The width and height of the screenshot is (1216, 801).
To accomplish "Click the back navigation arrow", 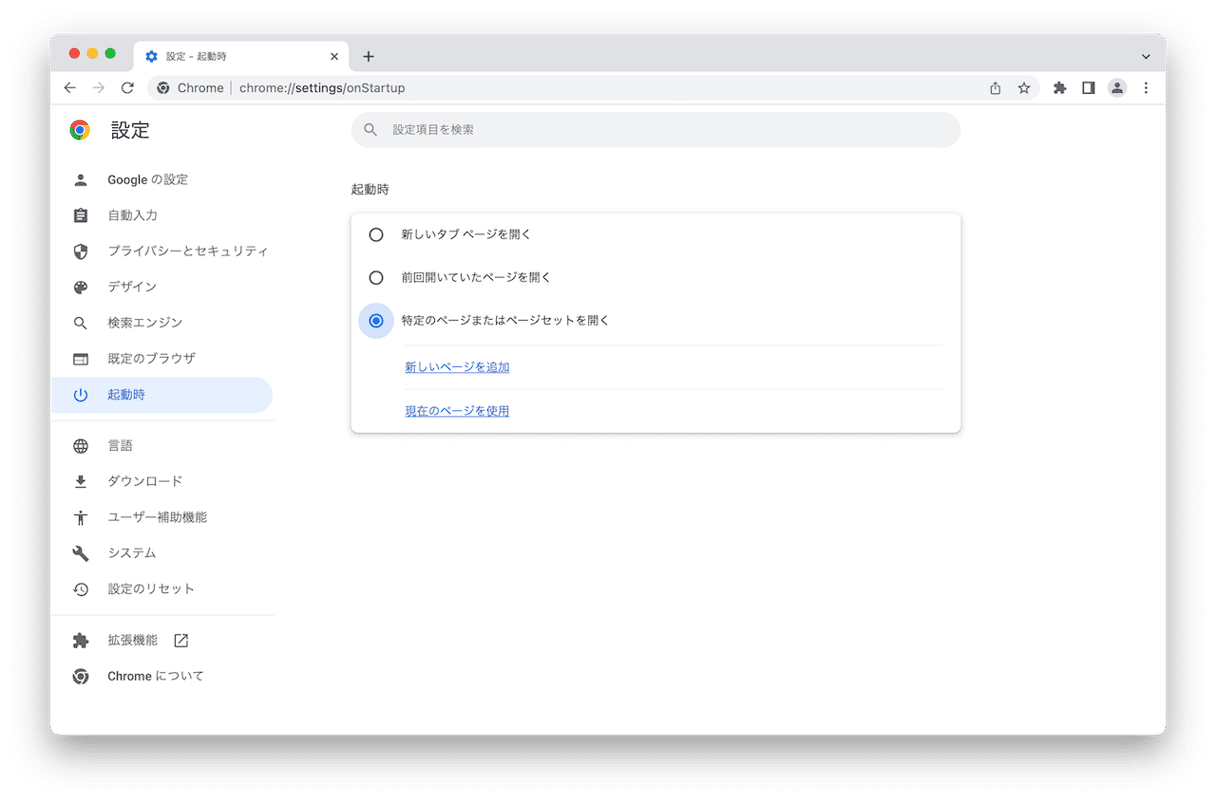I will 69,88.
